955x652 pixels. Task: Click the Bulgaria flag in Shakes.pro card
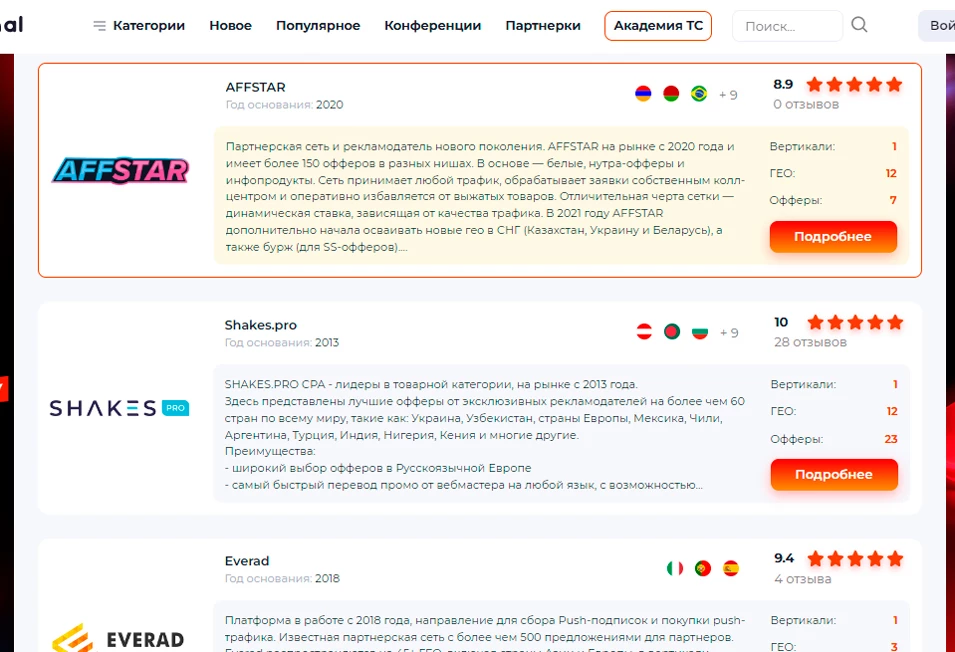[700, 332]
